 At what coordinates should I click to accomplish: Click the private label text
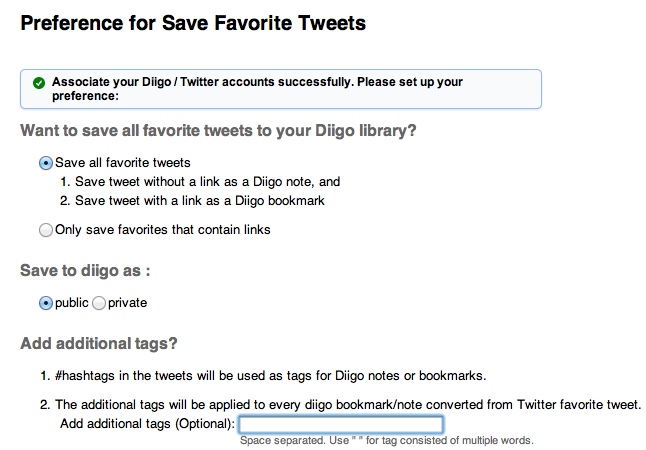(x=127, y=303)
